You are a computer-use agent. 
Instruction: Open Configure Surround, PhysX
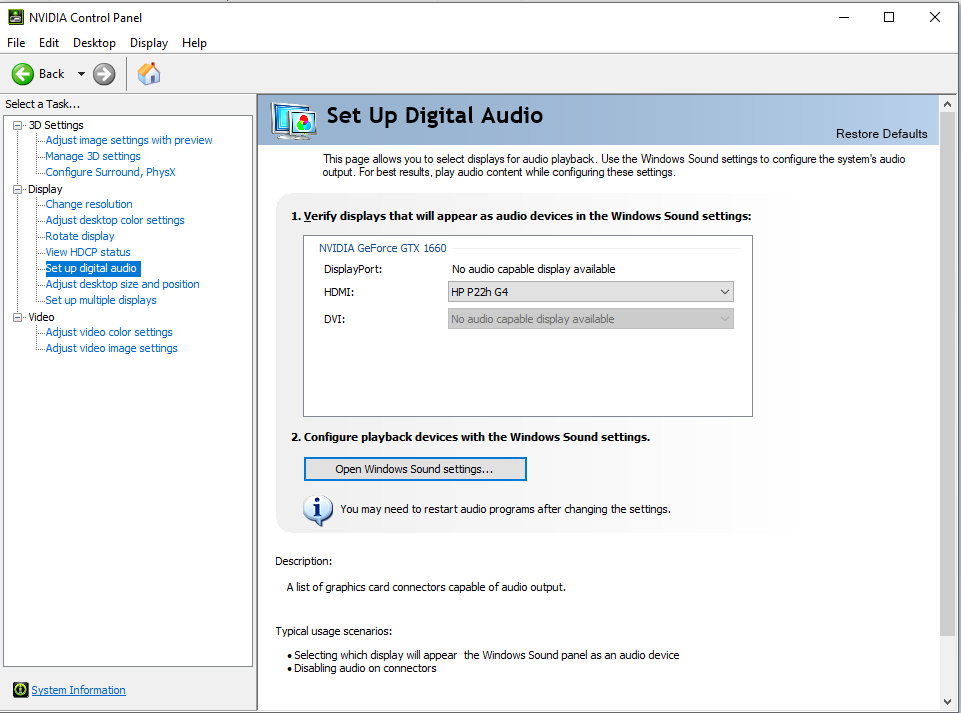110,172
